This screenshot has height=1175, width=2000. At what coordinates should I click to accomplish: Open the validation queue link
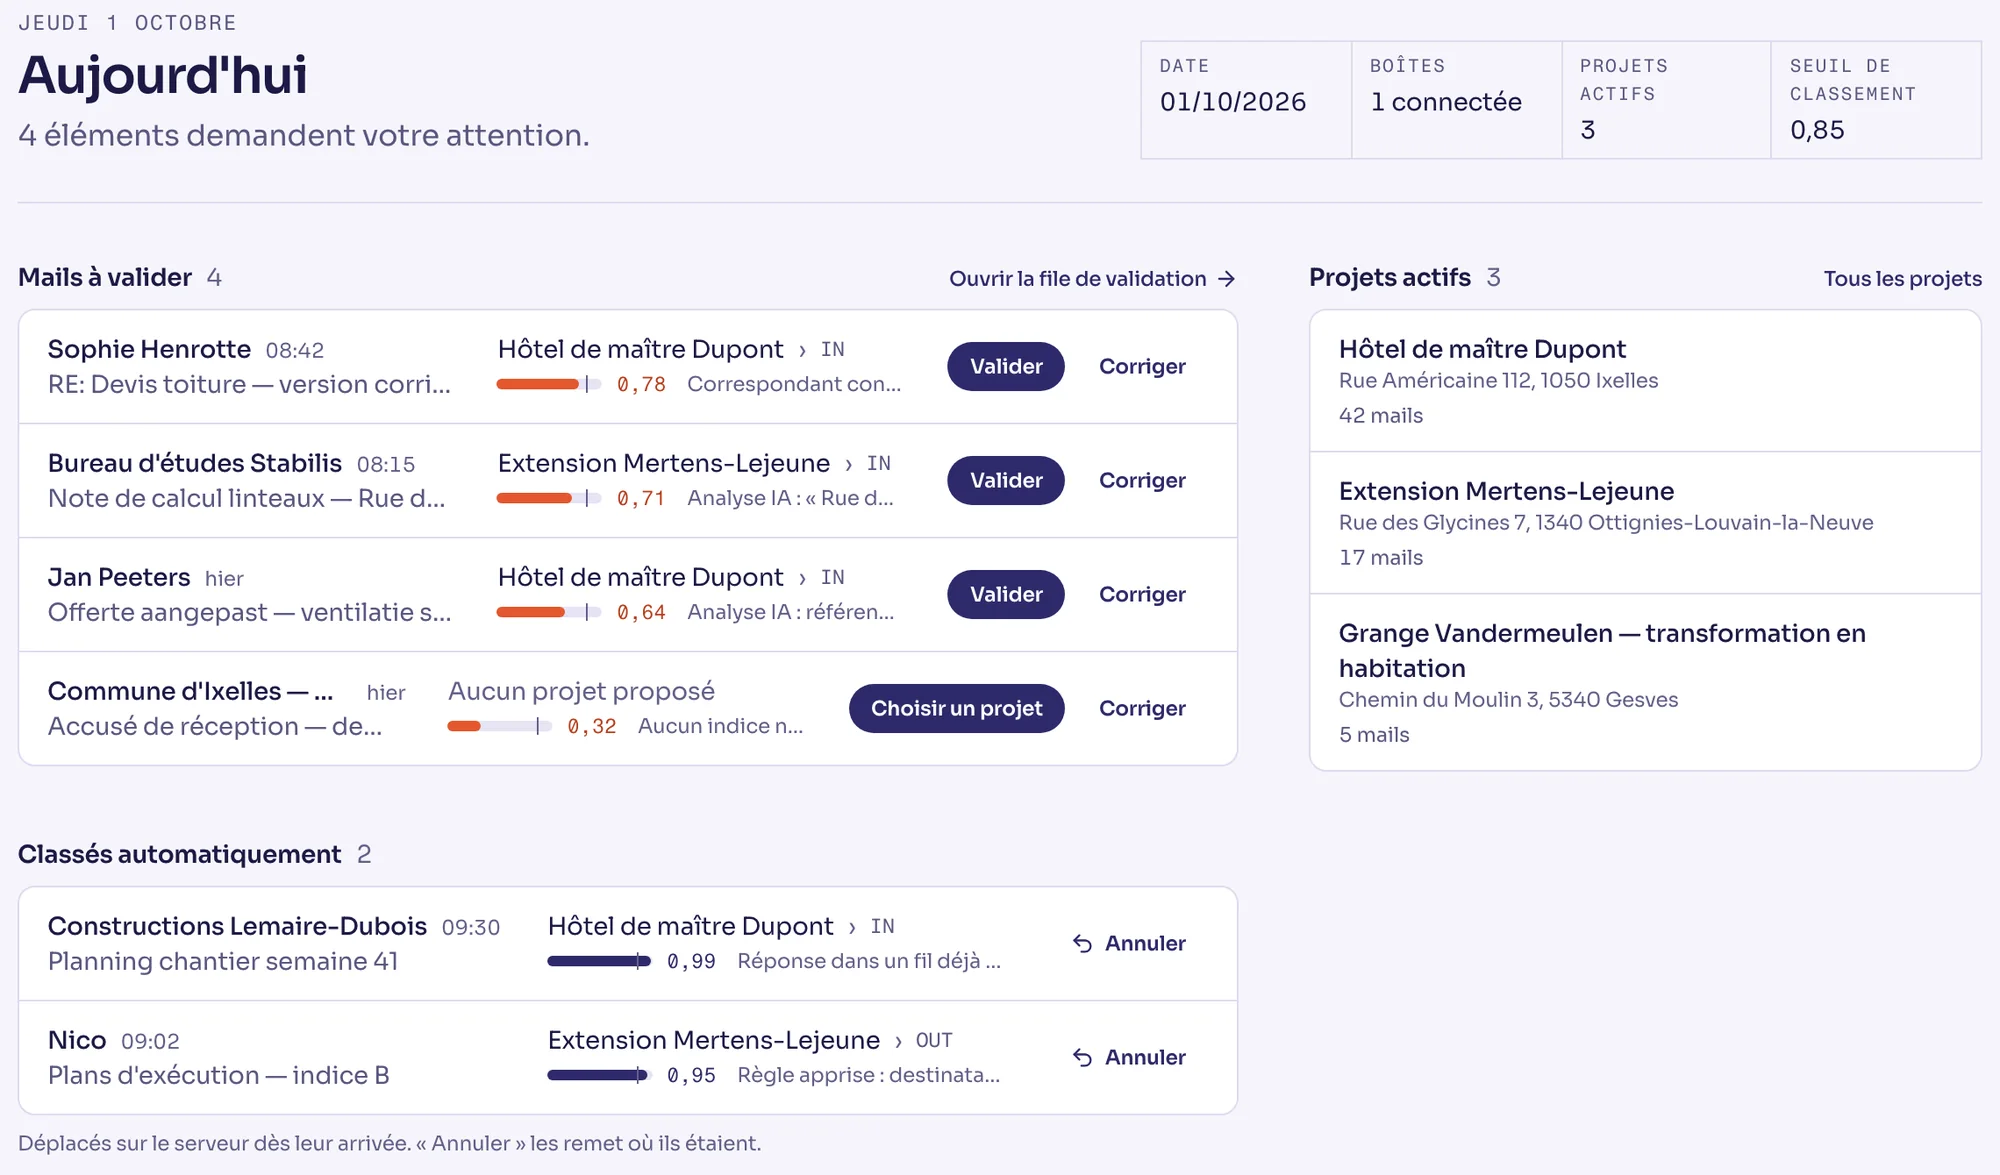coord(1092,279)
